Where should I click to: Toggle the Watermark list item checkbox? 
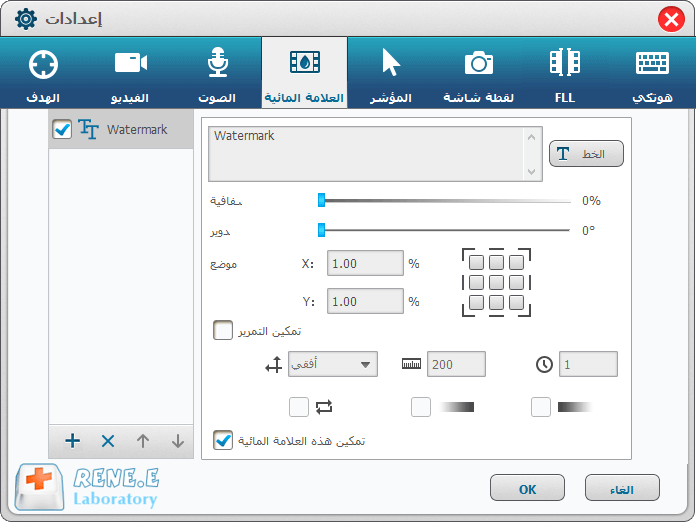pos(62,129)
